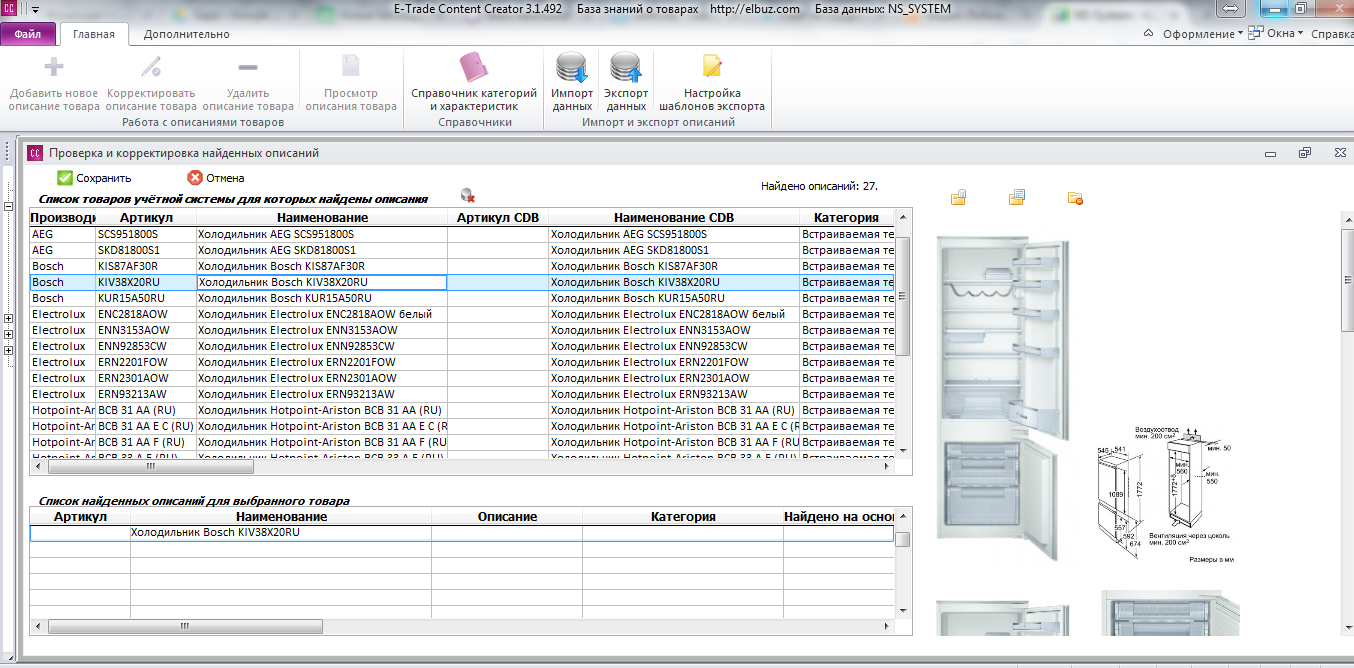Screen dimensions: 1354x668
Task: Click the Отмена button label
Action: coord(225,178)
